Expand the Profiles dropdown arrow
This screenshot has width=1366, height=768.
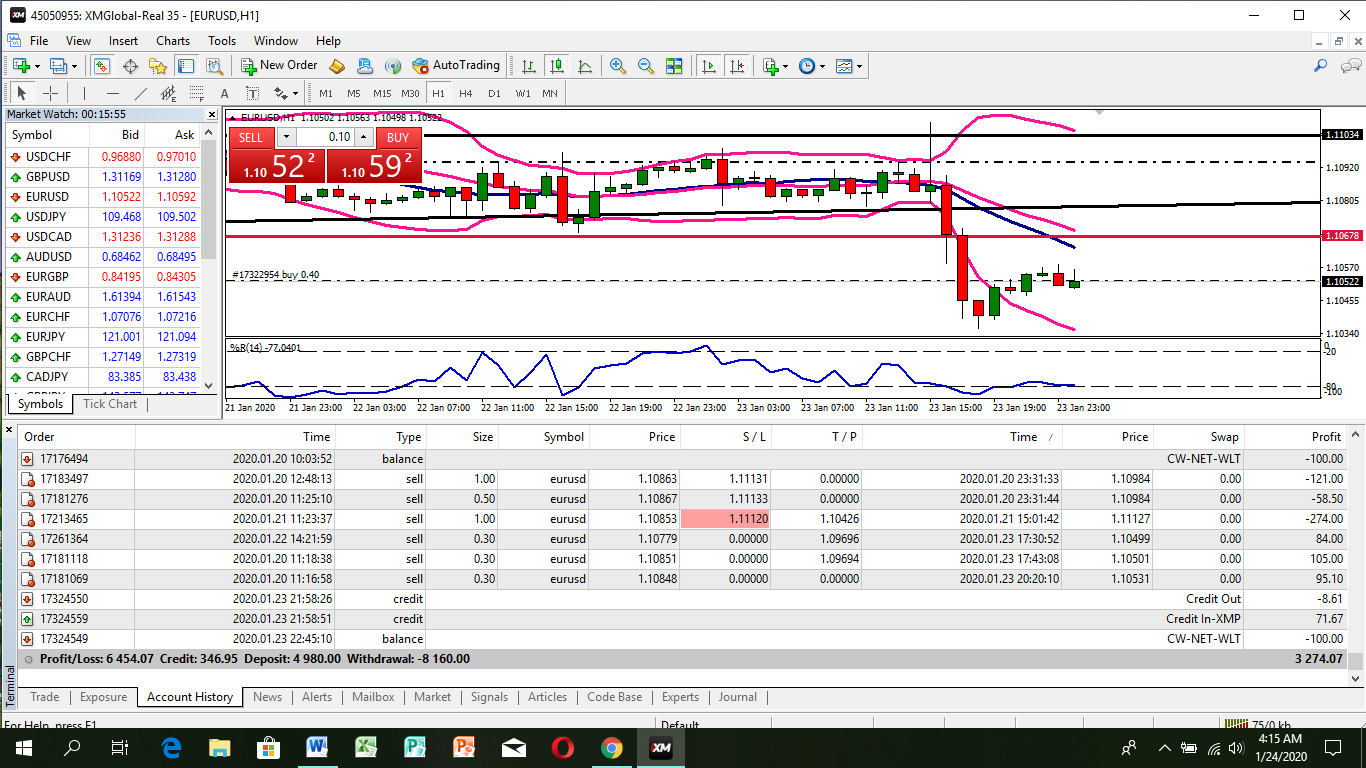click(74, 66)
